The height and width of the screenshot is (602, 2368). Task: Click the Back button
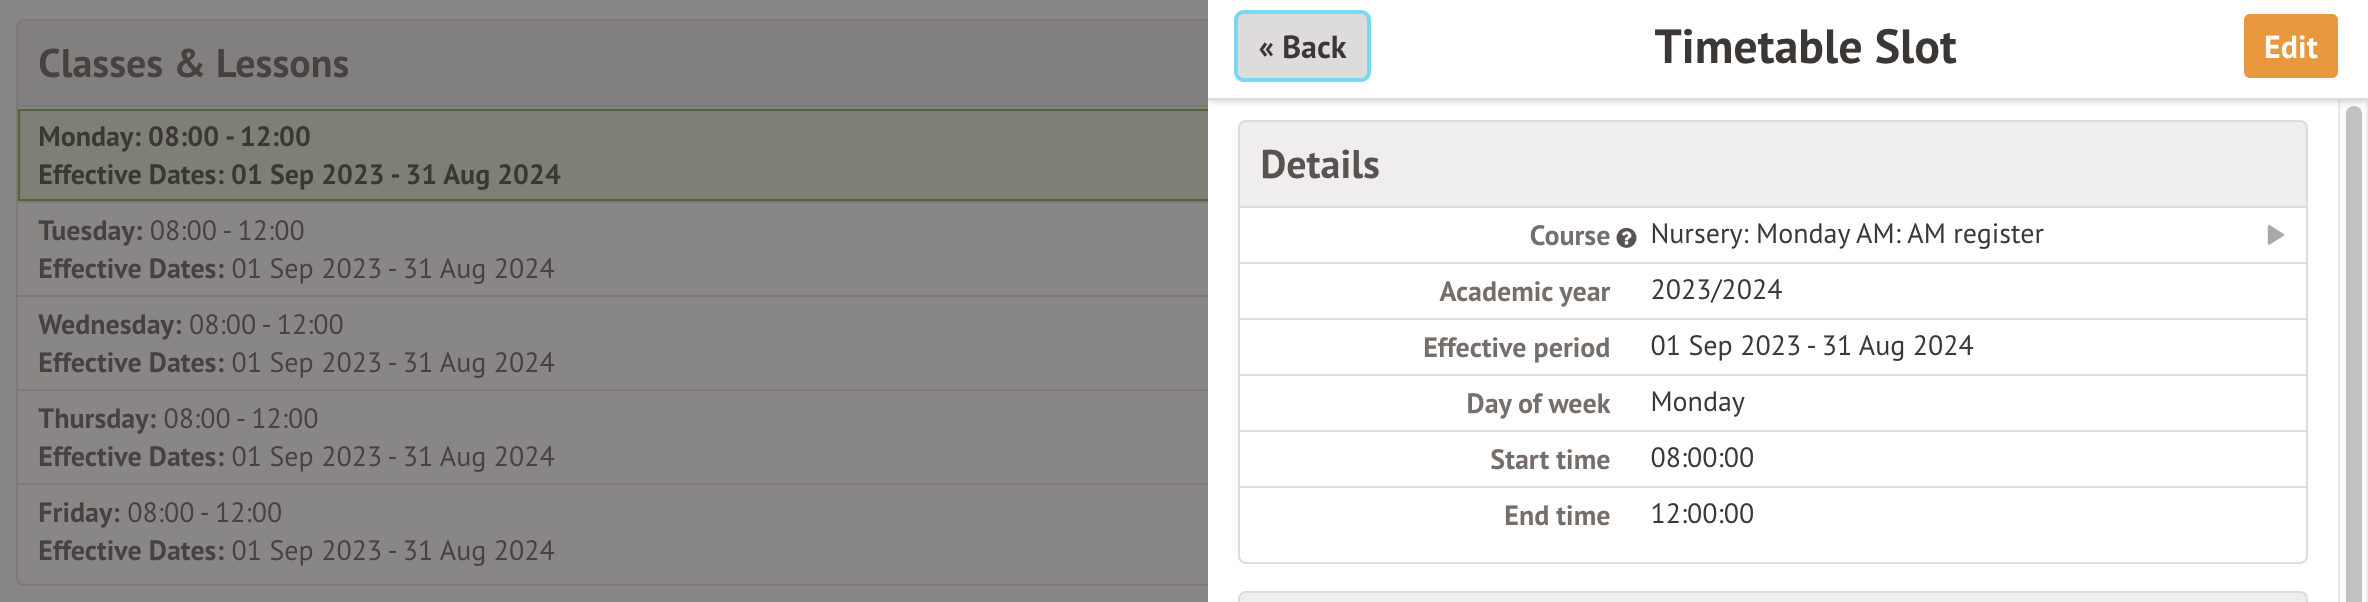(x=1302, y=47)
